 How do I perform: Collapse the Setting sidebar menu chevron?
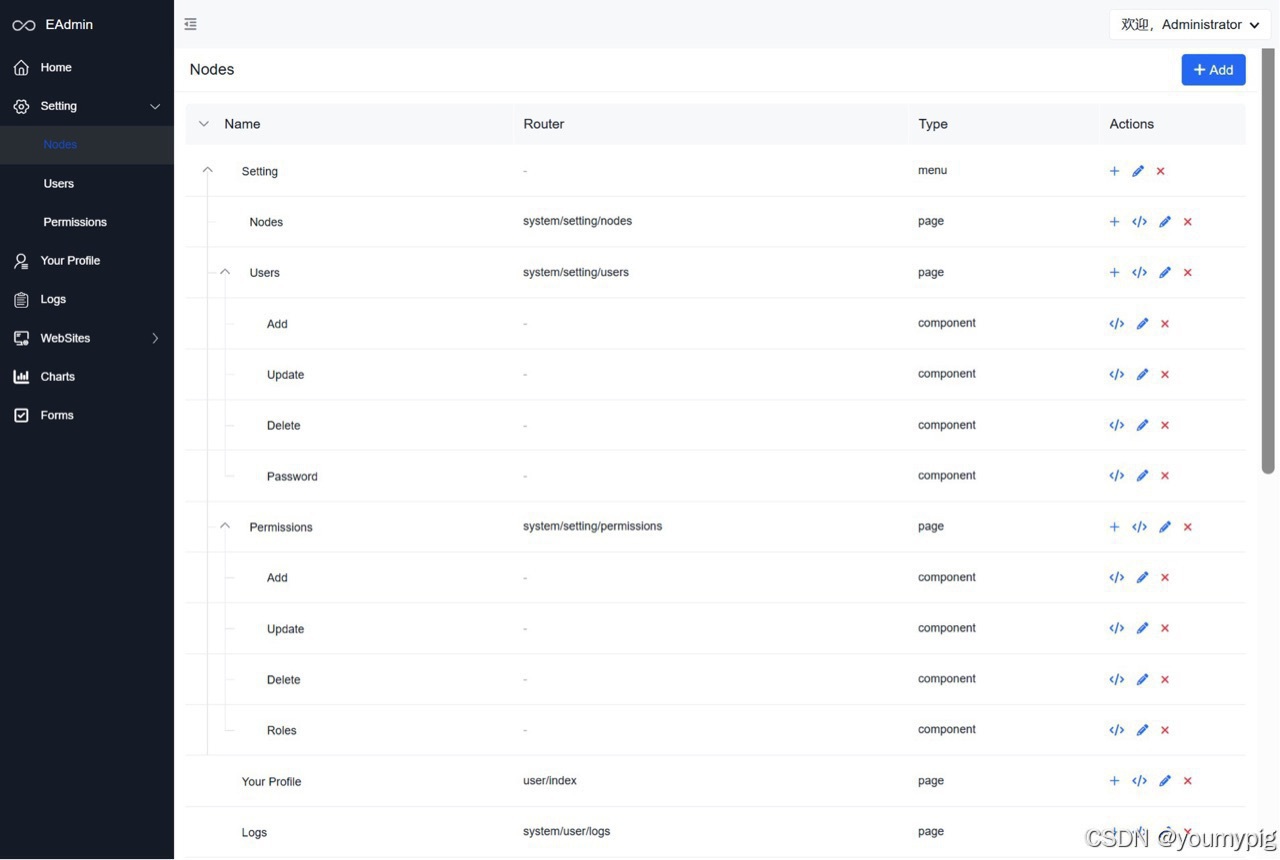(155, 106)
